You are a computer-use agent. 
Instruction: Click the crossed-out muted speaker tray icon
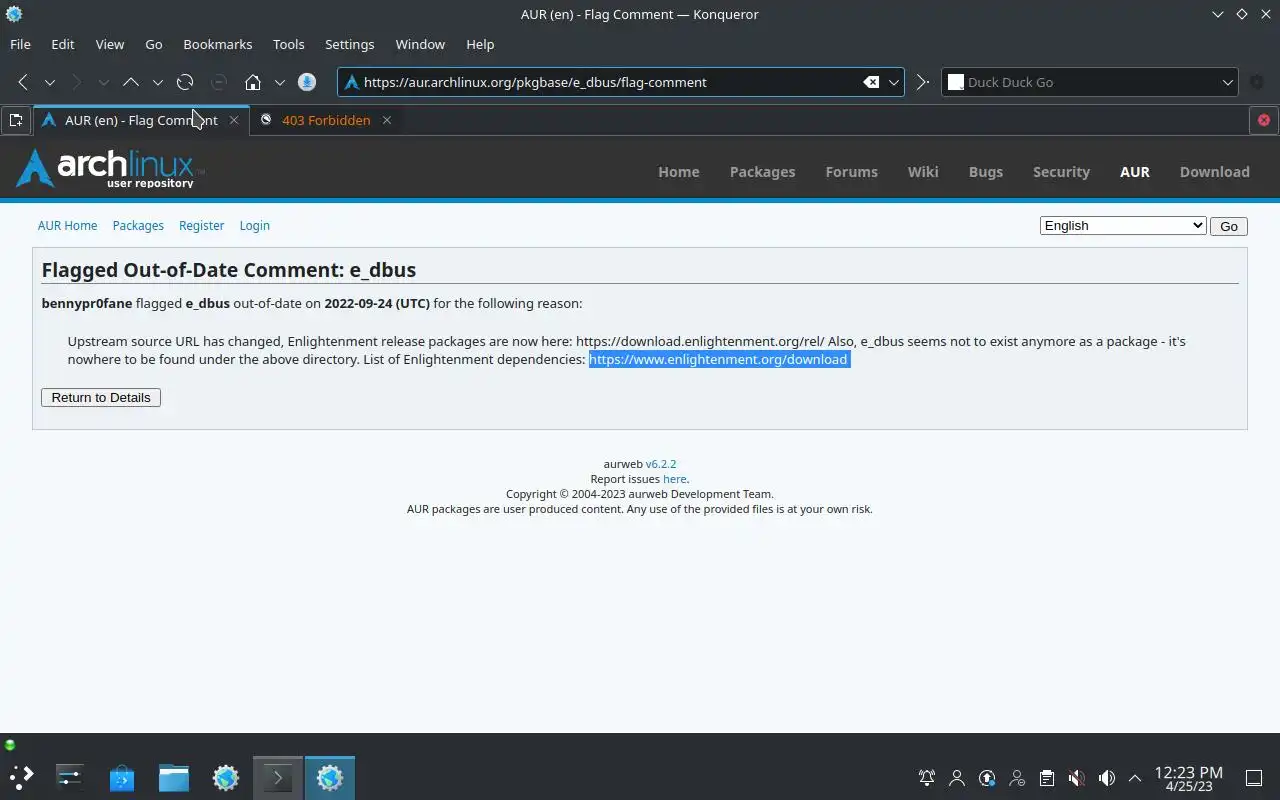pos(1077,778)
